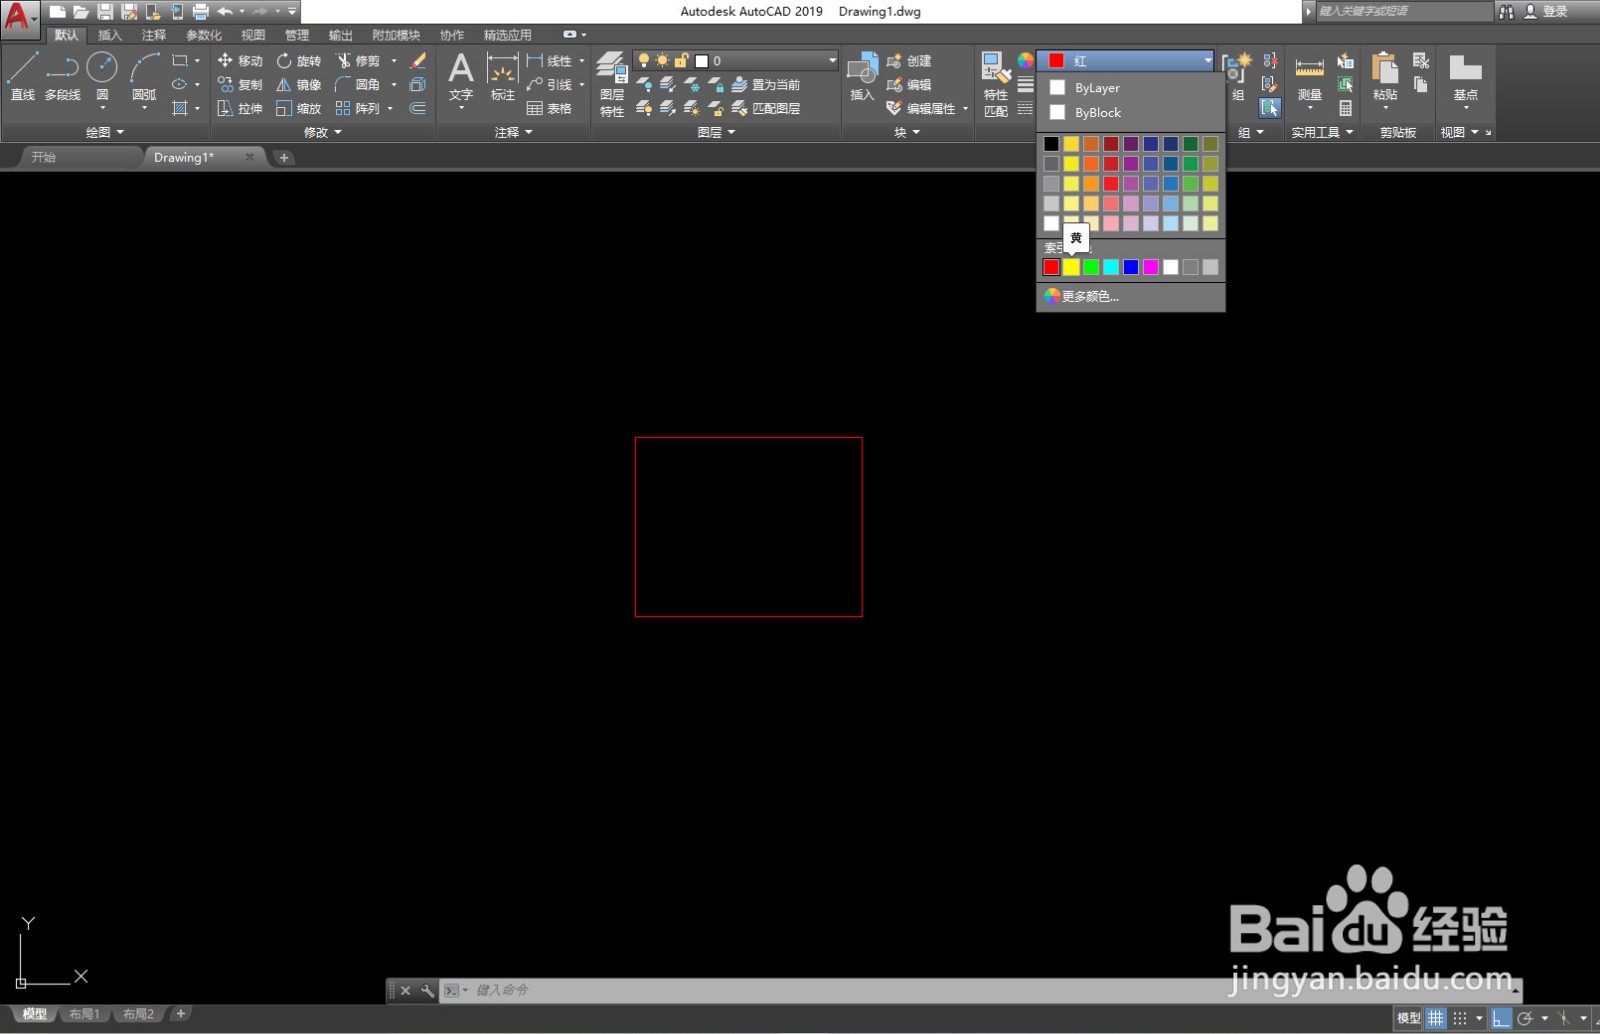Select the Arc (圆弧) tool
The width and height of the screenshot is (1600, 1034).
click(x=144, y=76)
